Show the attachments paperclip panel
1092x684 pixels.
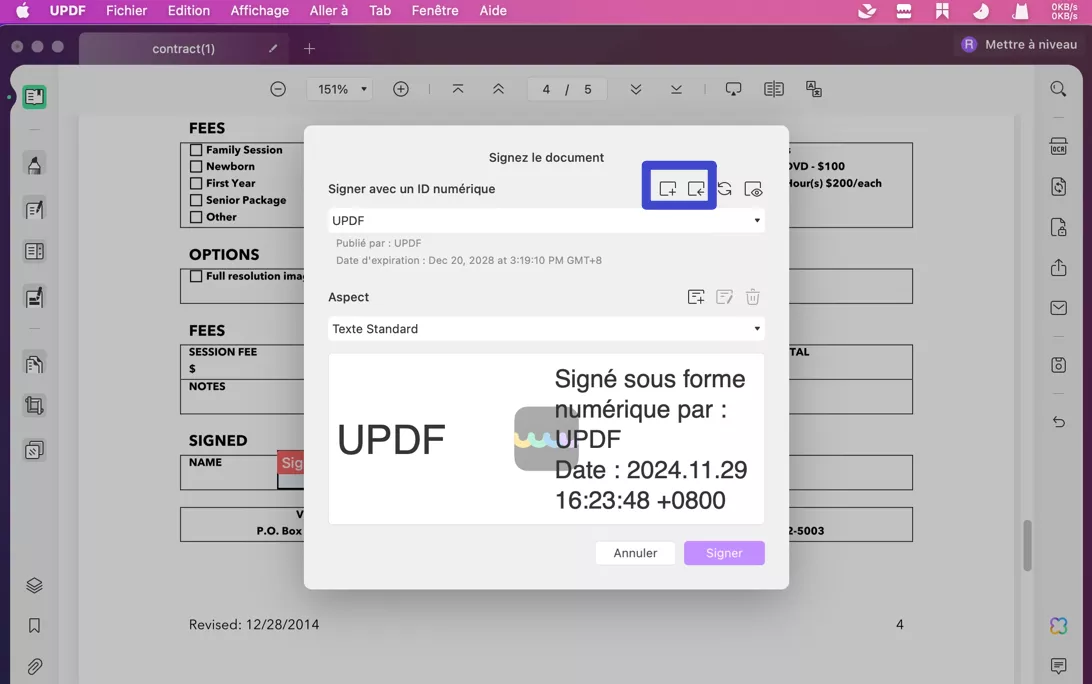34,667
